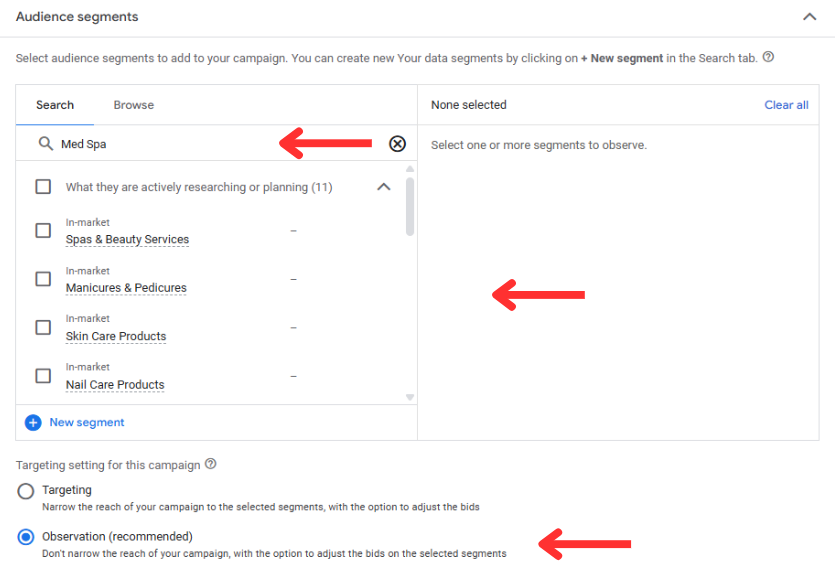Image resolution: width=835 pixels, height=580 pixels.
Task: Click the Clear all link
Action: point(786,105)
